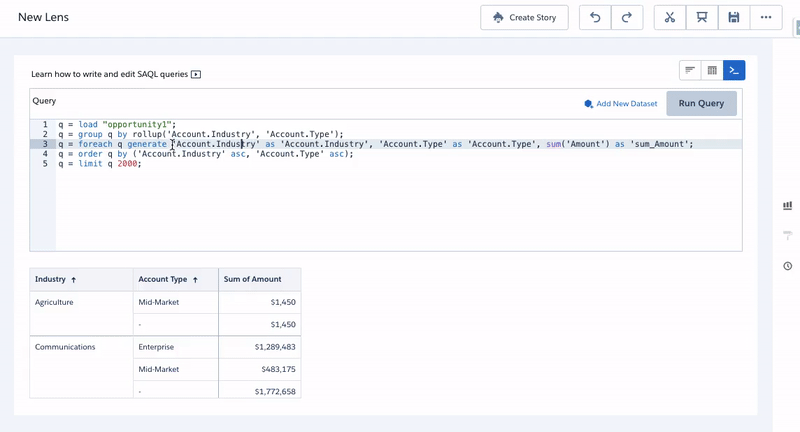Open the history clock icon
The height and width of the screenshot is (432, 800).
click(x=788, y=266)
